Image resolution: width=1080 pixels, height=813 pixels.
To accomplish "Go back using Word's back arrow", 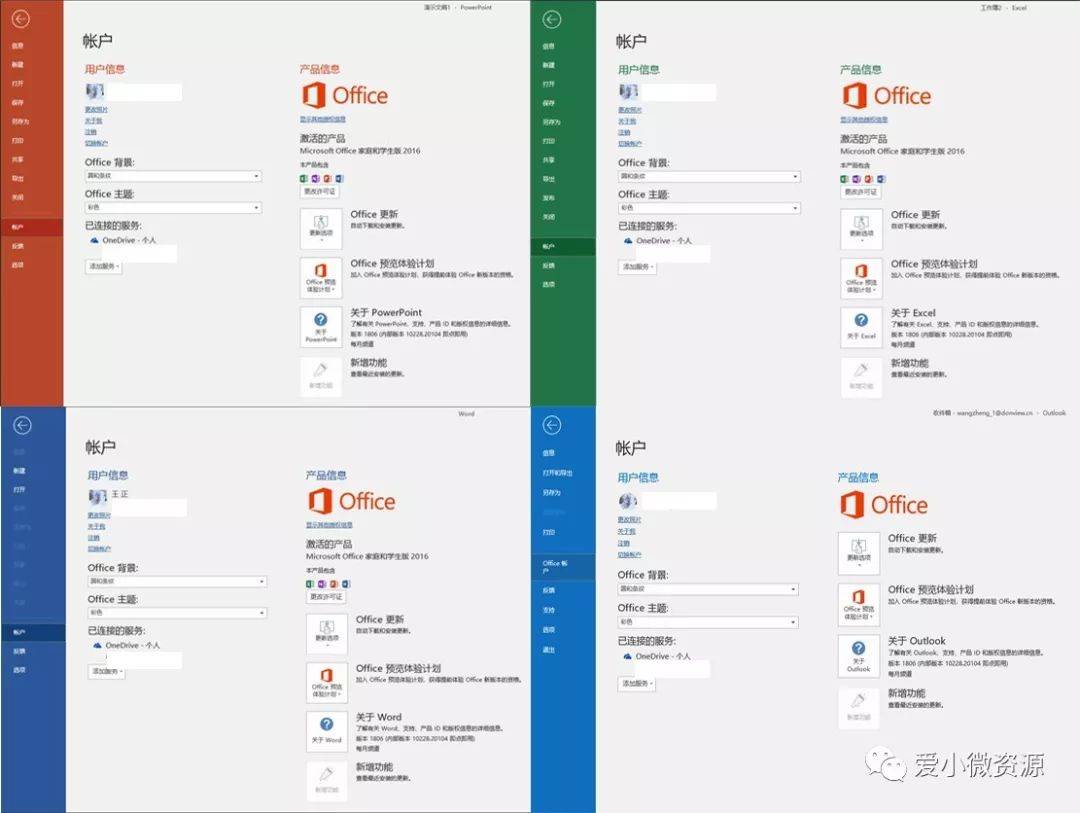I will pos(22,425).
